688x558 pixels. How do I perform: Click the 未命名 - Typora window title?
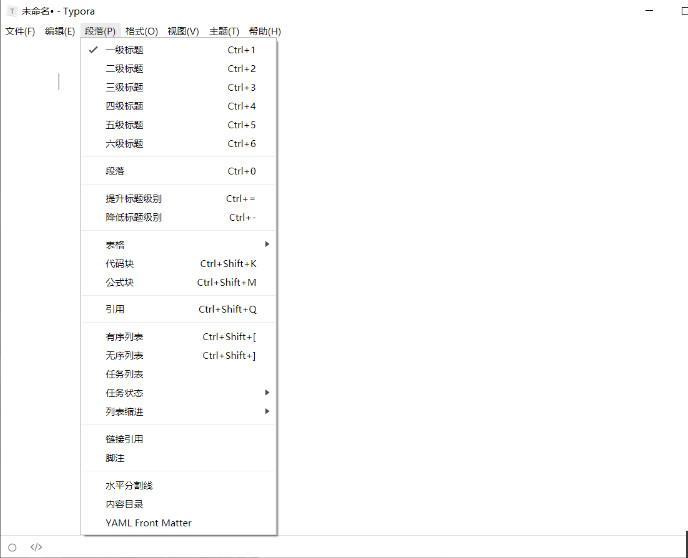click(x=58, y=11)
